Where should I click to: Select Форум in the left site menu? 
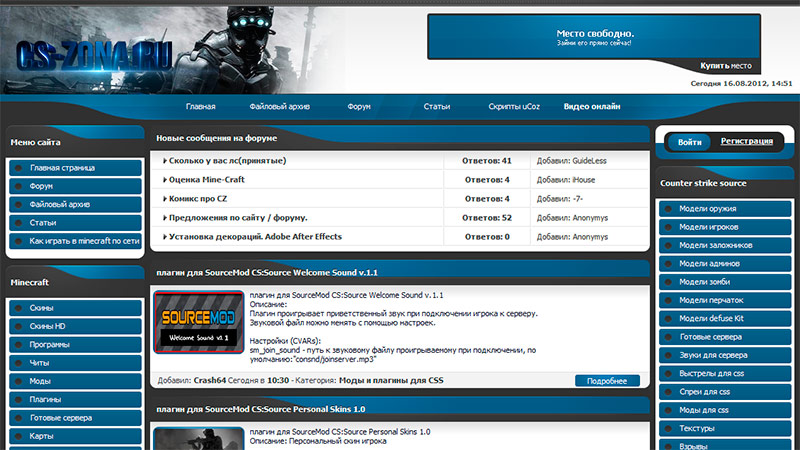tap(75, 186)
